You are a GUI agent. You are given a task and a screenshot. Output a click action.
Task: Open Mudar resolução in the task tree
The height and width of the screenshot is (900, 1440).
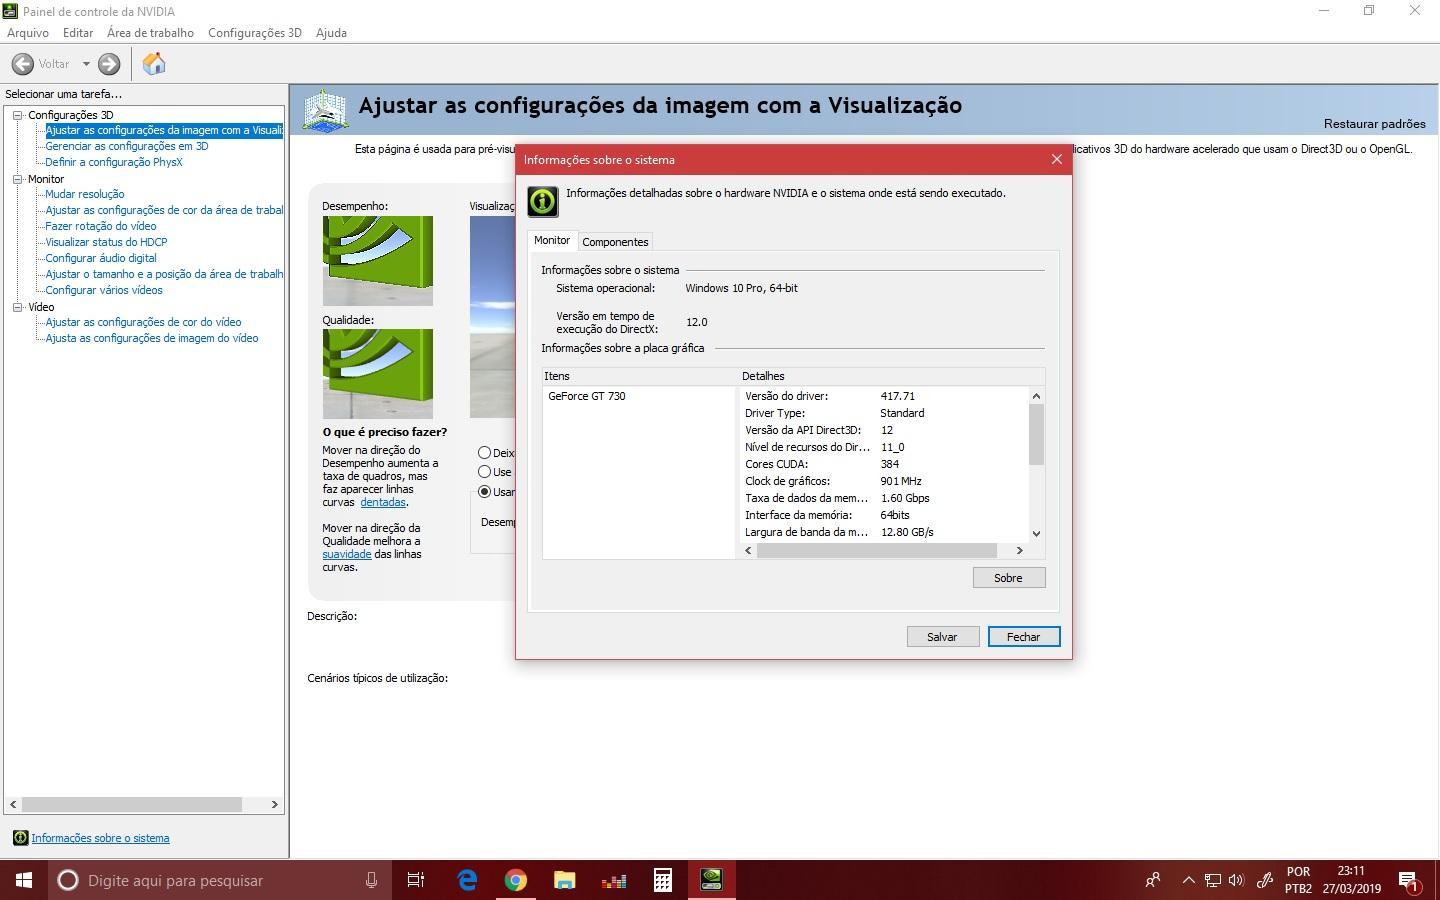[x=85, y=194]
